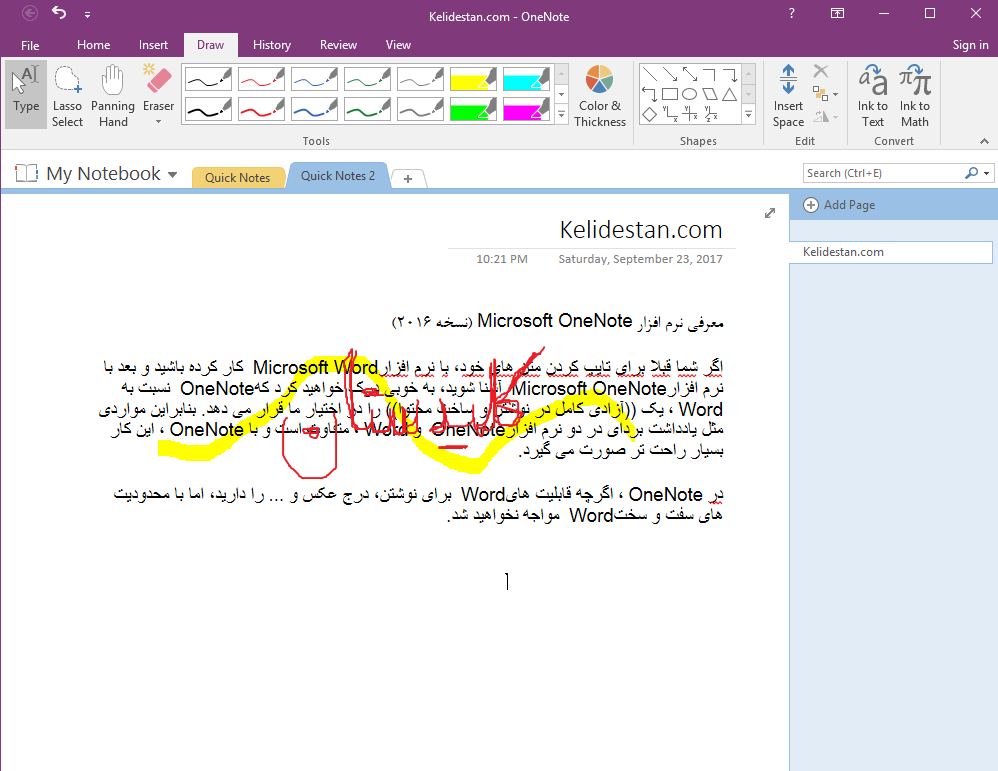Image resolution: width=998 pixels, height=771 pixels.
Task: Click Insert Space tool
Action: pos(788,95)
